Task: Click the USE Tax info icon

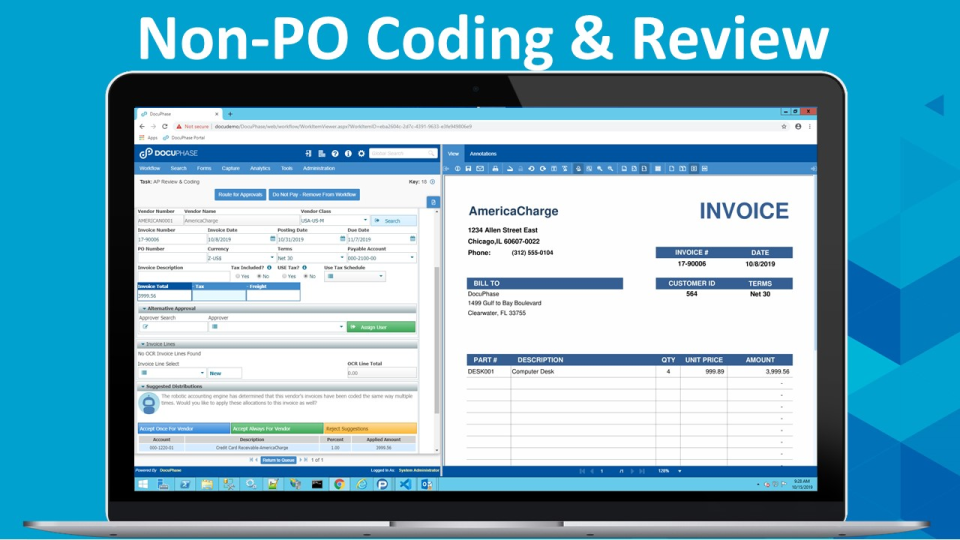Action: click(x=304, y=268)
